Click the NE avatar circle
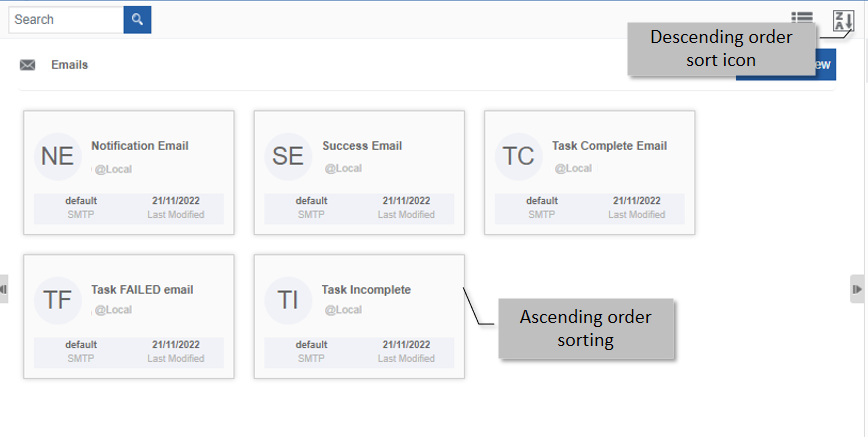Screen dimensions: 868x437 tap(58, 156)
